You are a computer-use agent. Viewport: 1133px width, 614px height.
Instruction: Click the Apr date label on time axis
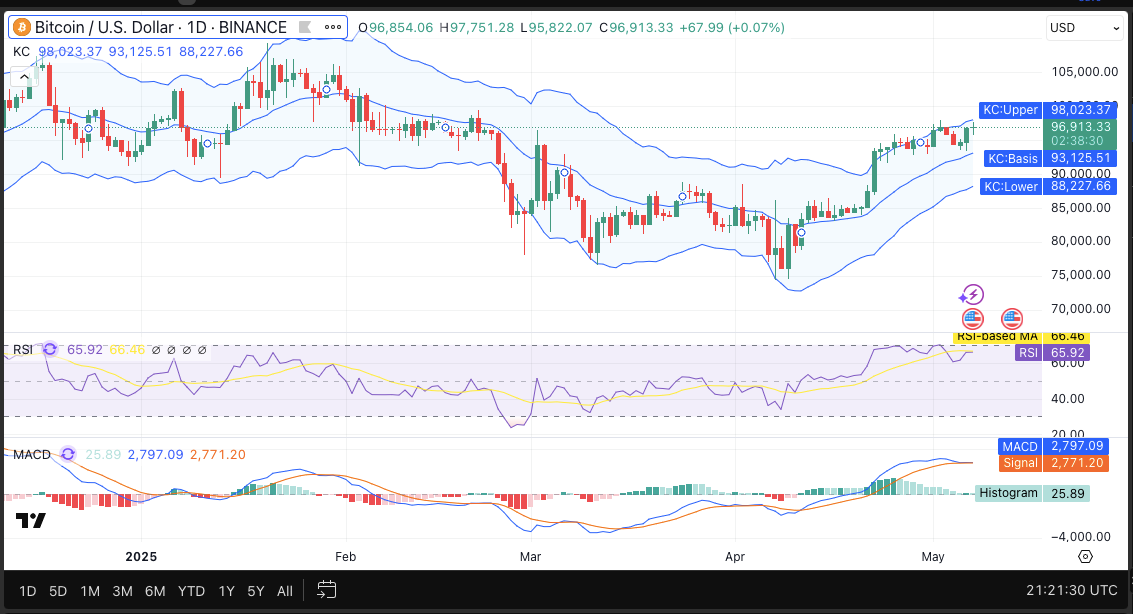[x=735, y=557]
